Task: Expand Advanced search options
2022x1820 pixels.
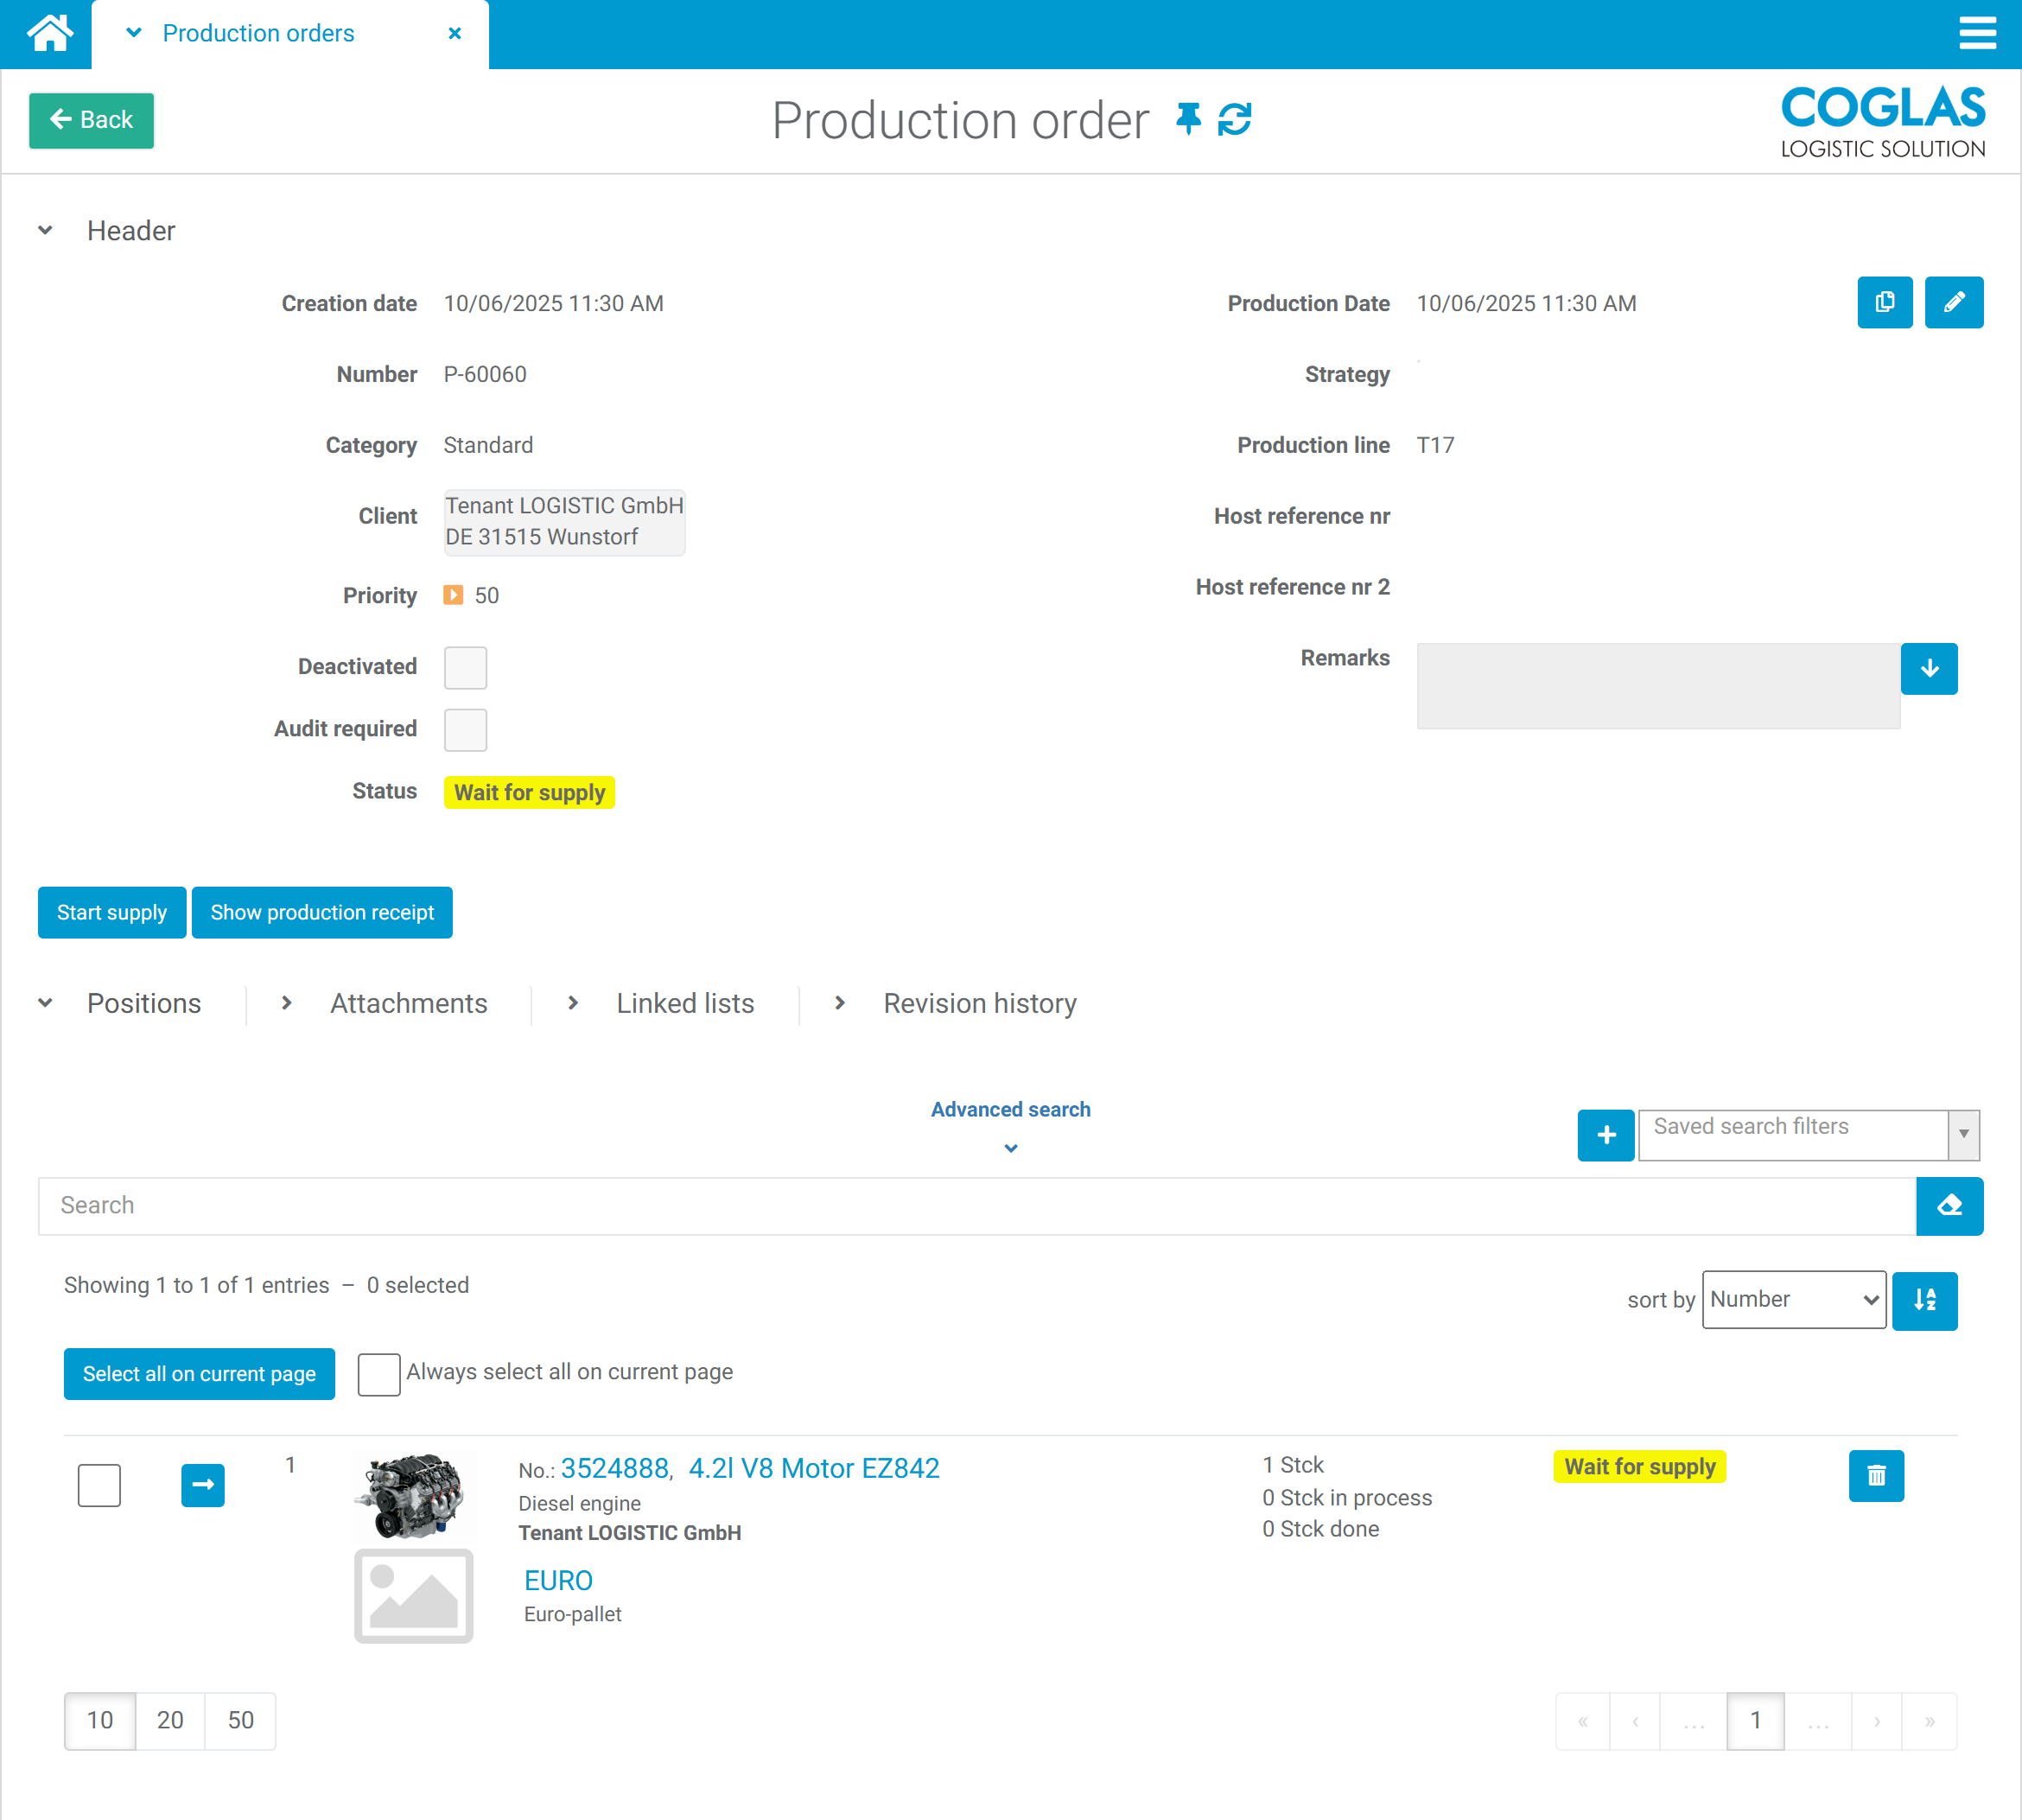Action: [x=1010, y=1122]
